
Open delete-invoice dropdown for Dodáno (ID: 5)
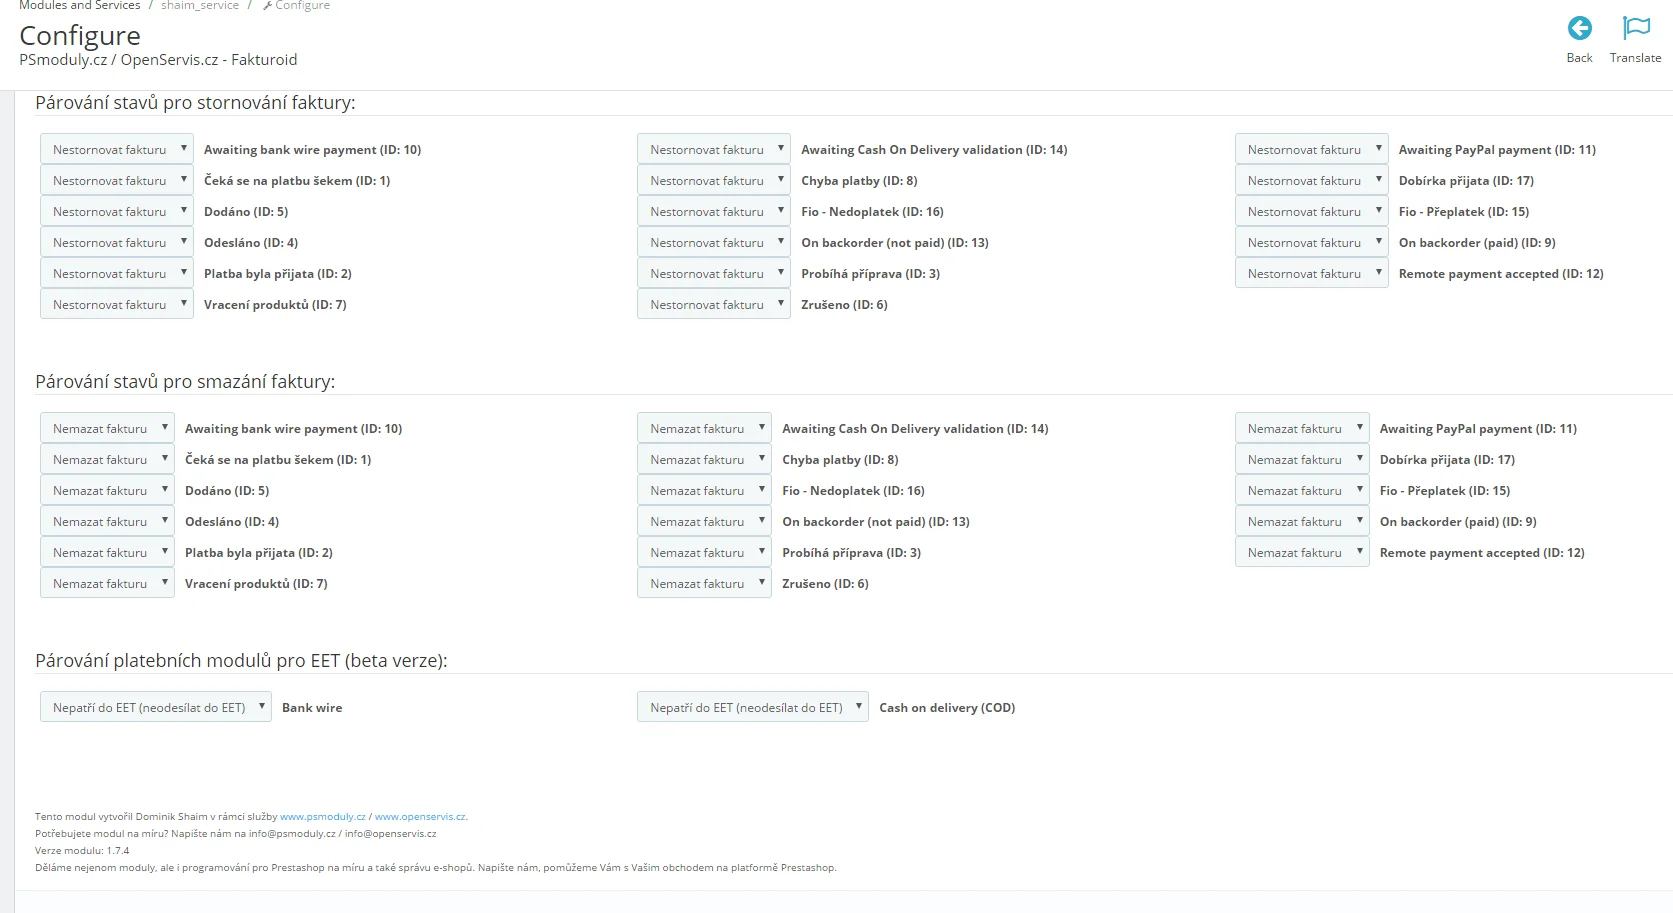coord(107,491)
